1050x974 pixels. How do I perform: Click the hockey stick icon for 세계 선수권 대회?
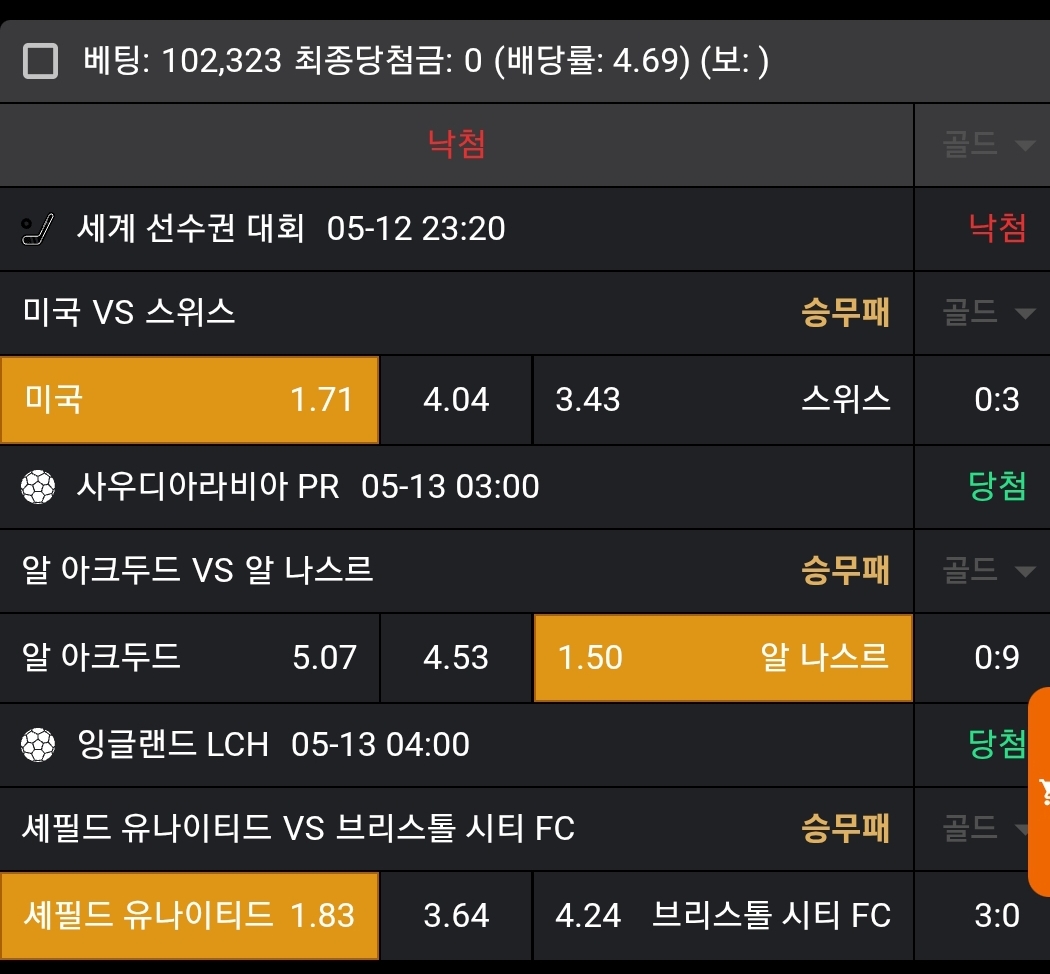(38, 230)
